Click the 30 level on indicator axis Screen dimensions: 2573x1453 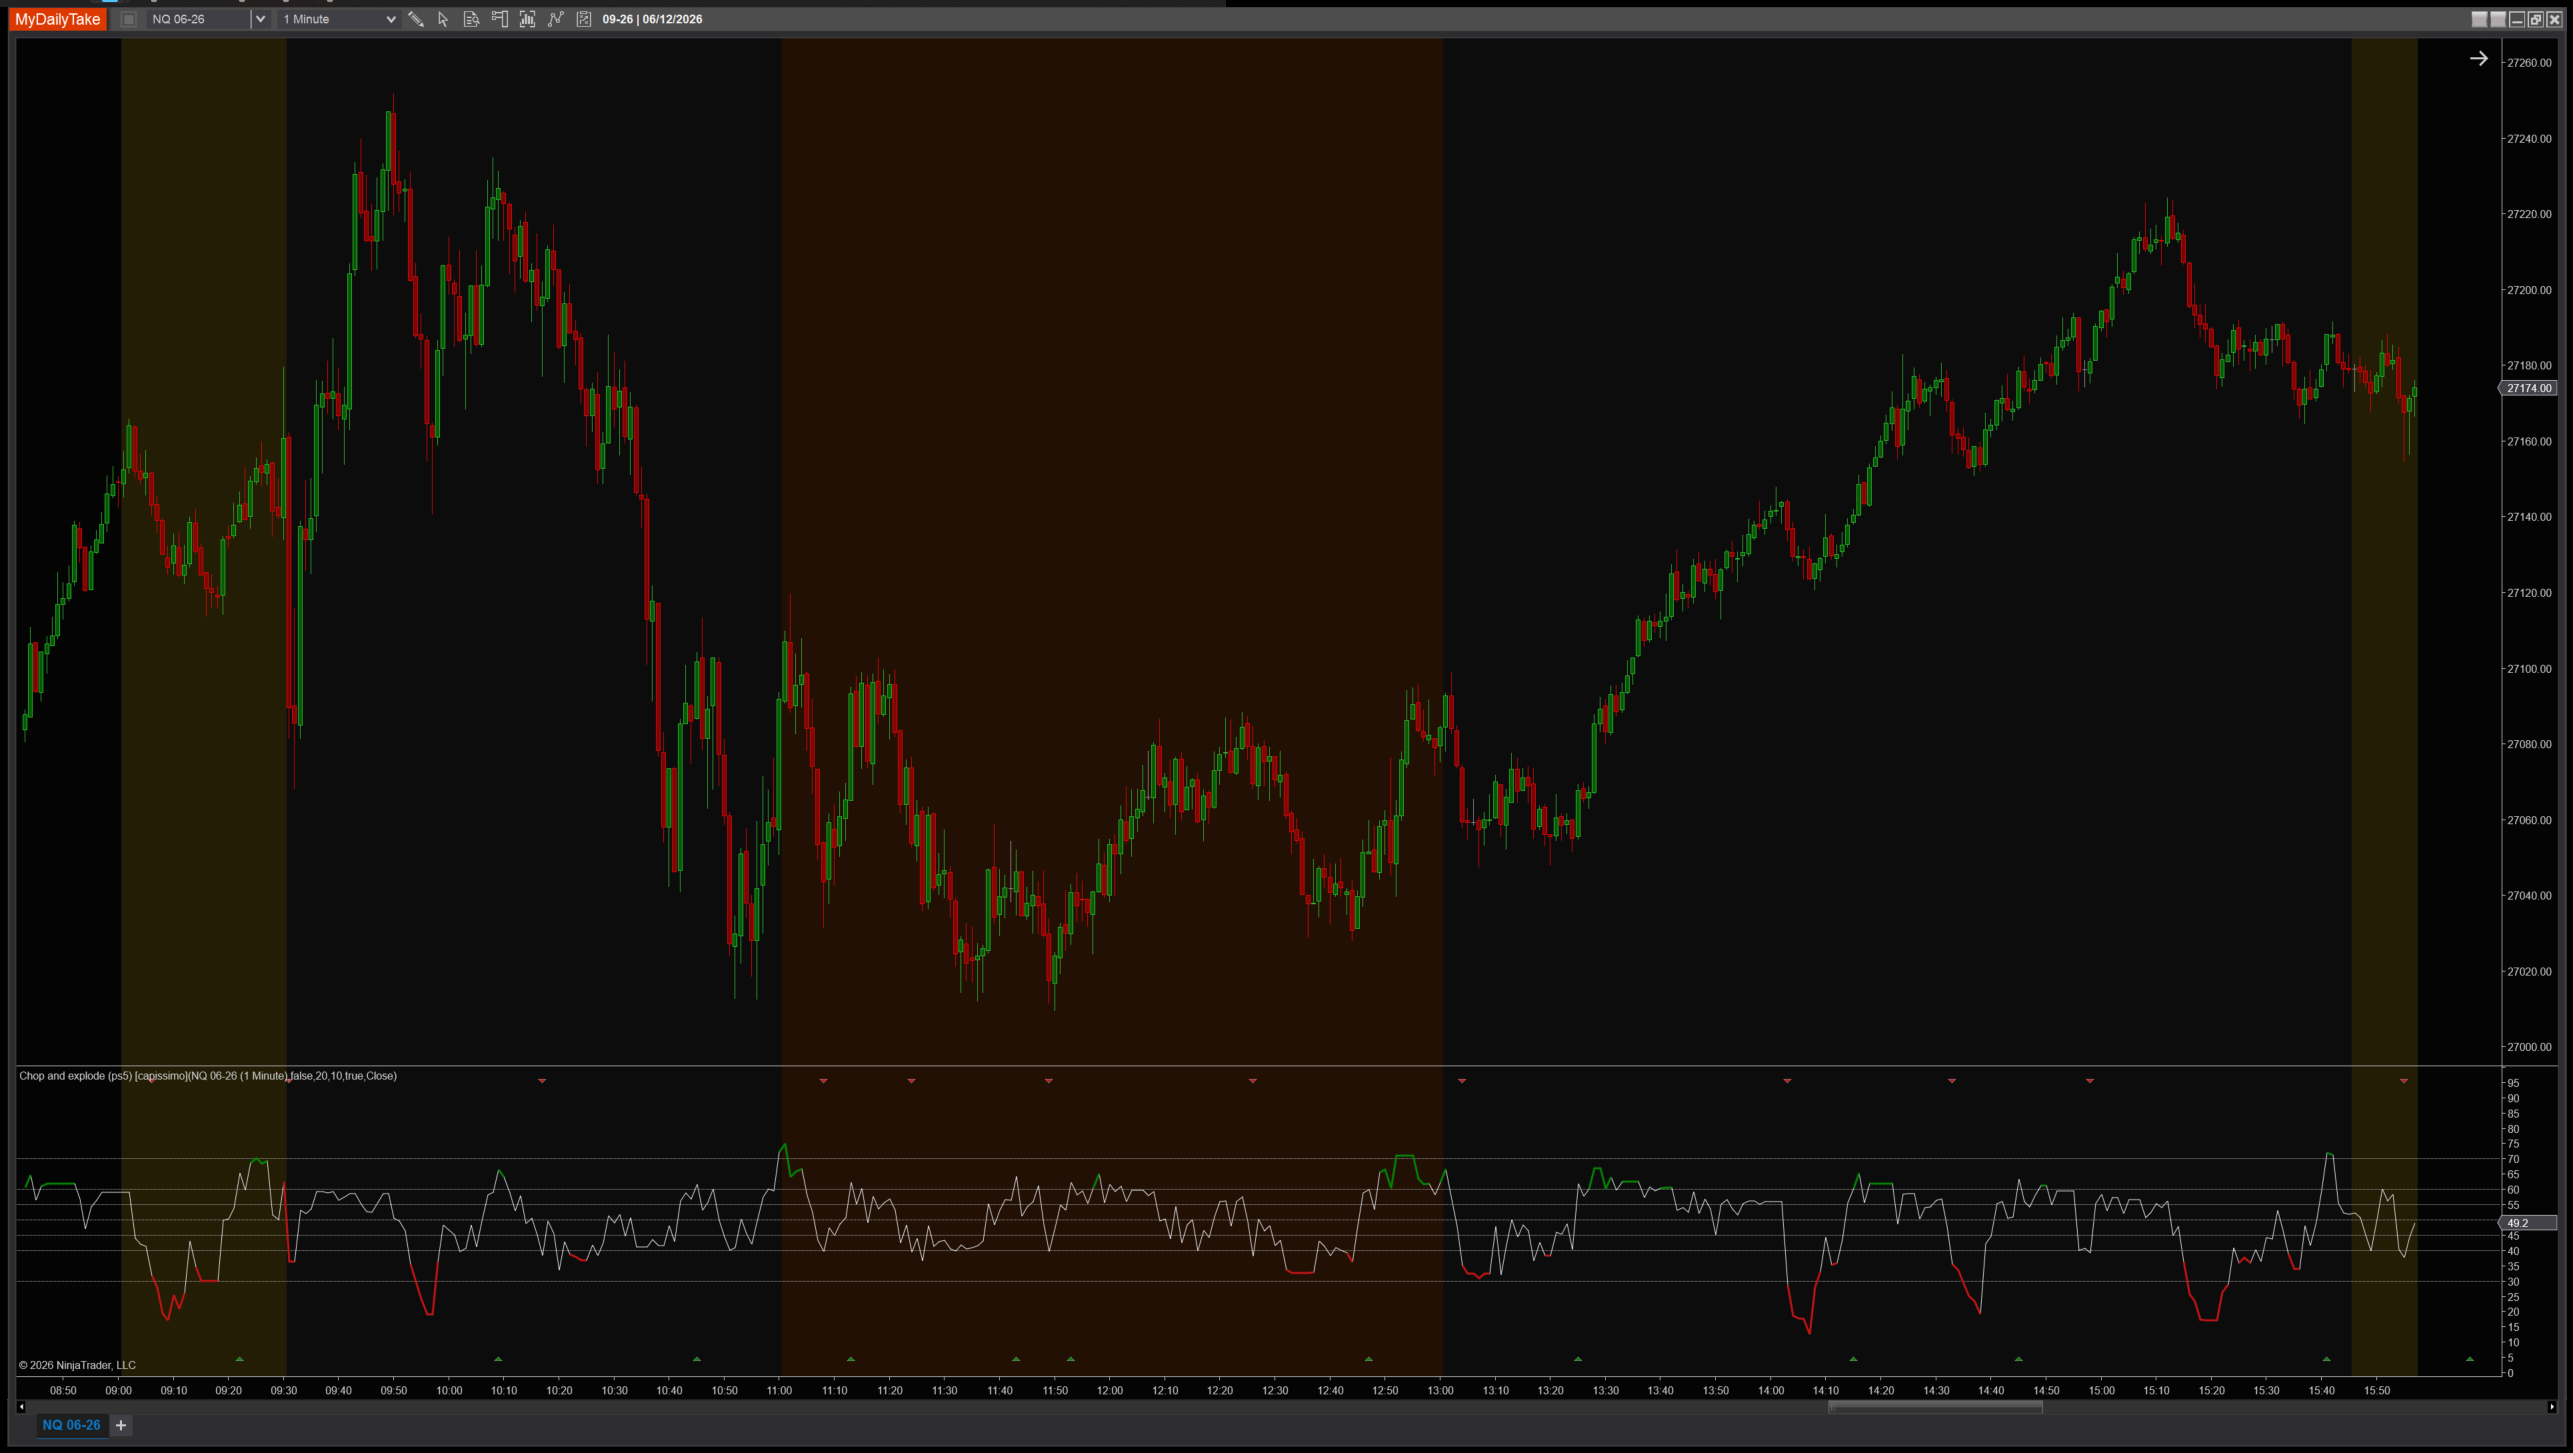click(x=2513, y=1282)
